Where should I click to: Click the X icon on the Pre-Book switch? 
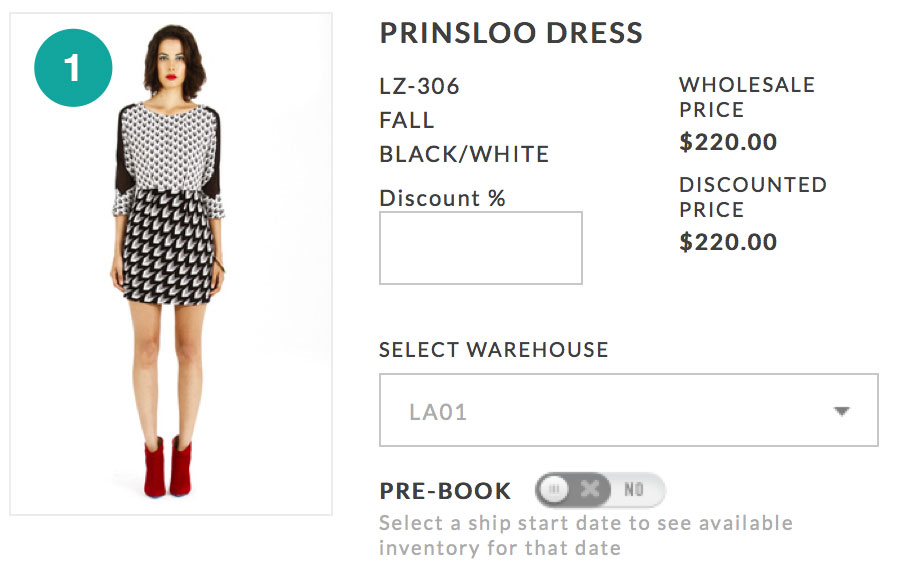(x=590, y=490)
